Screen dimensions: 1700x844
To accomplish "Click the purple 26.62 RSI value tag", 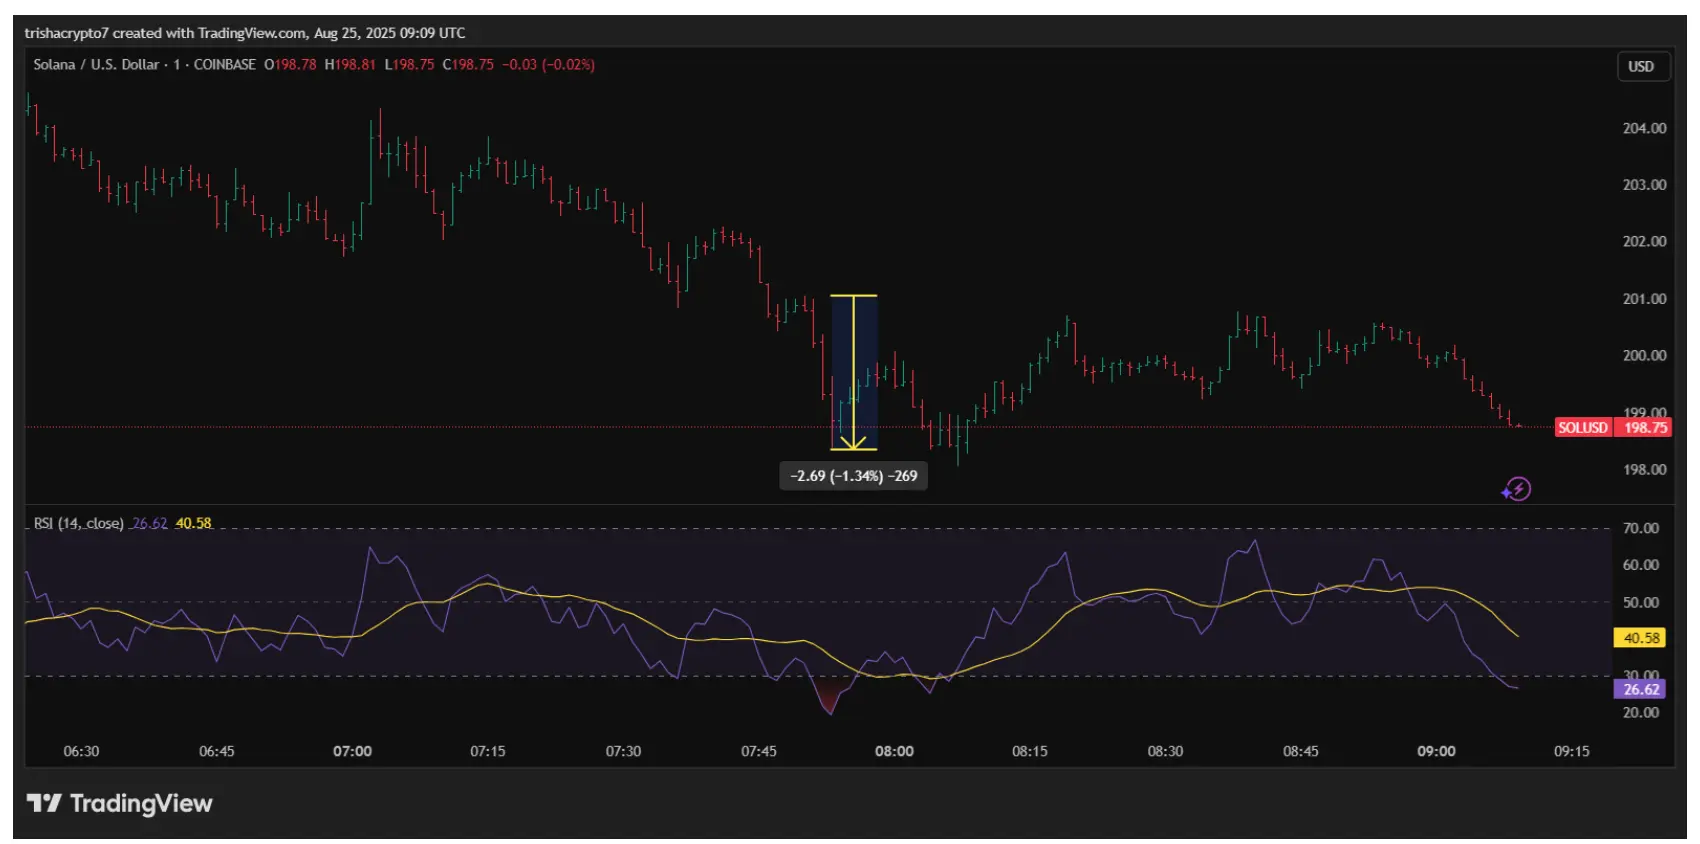I will pos(1640,689).
